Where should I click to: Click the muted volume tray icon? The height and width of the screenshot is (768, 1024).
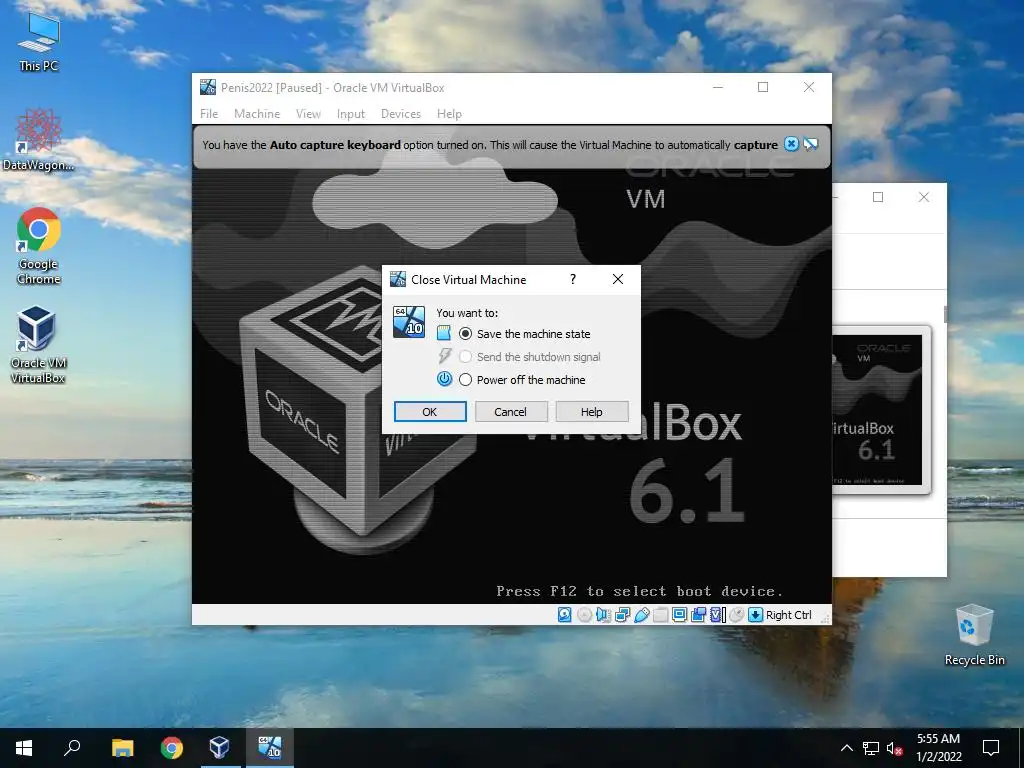[894, 748]
